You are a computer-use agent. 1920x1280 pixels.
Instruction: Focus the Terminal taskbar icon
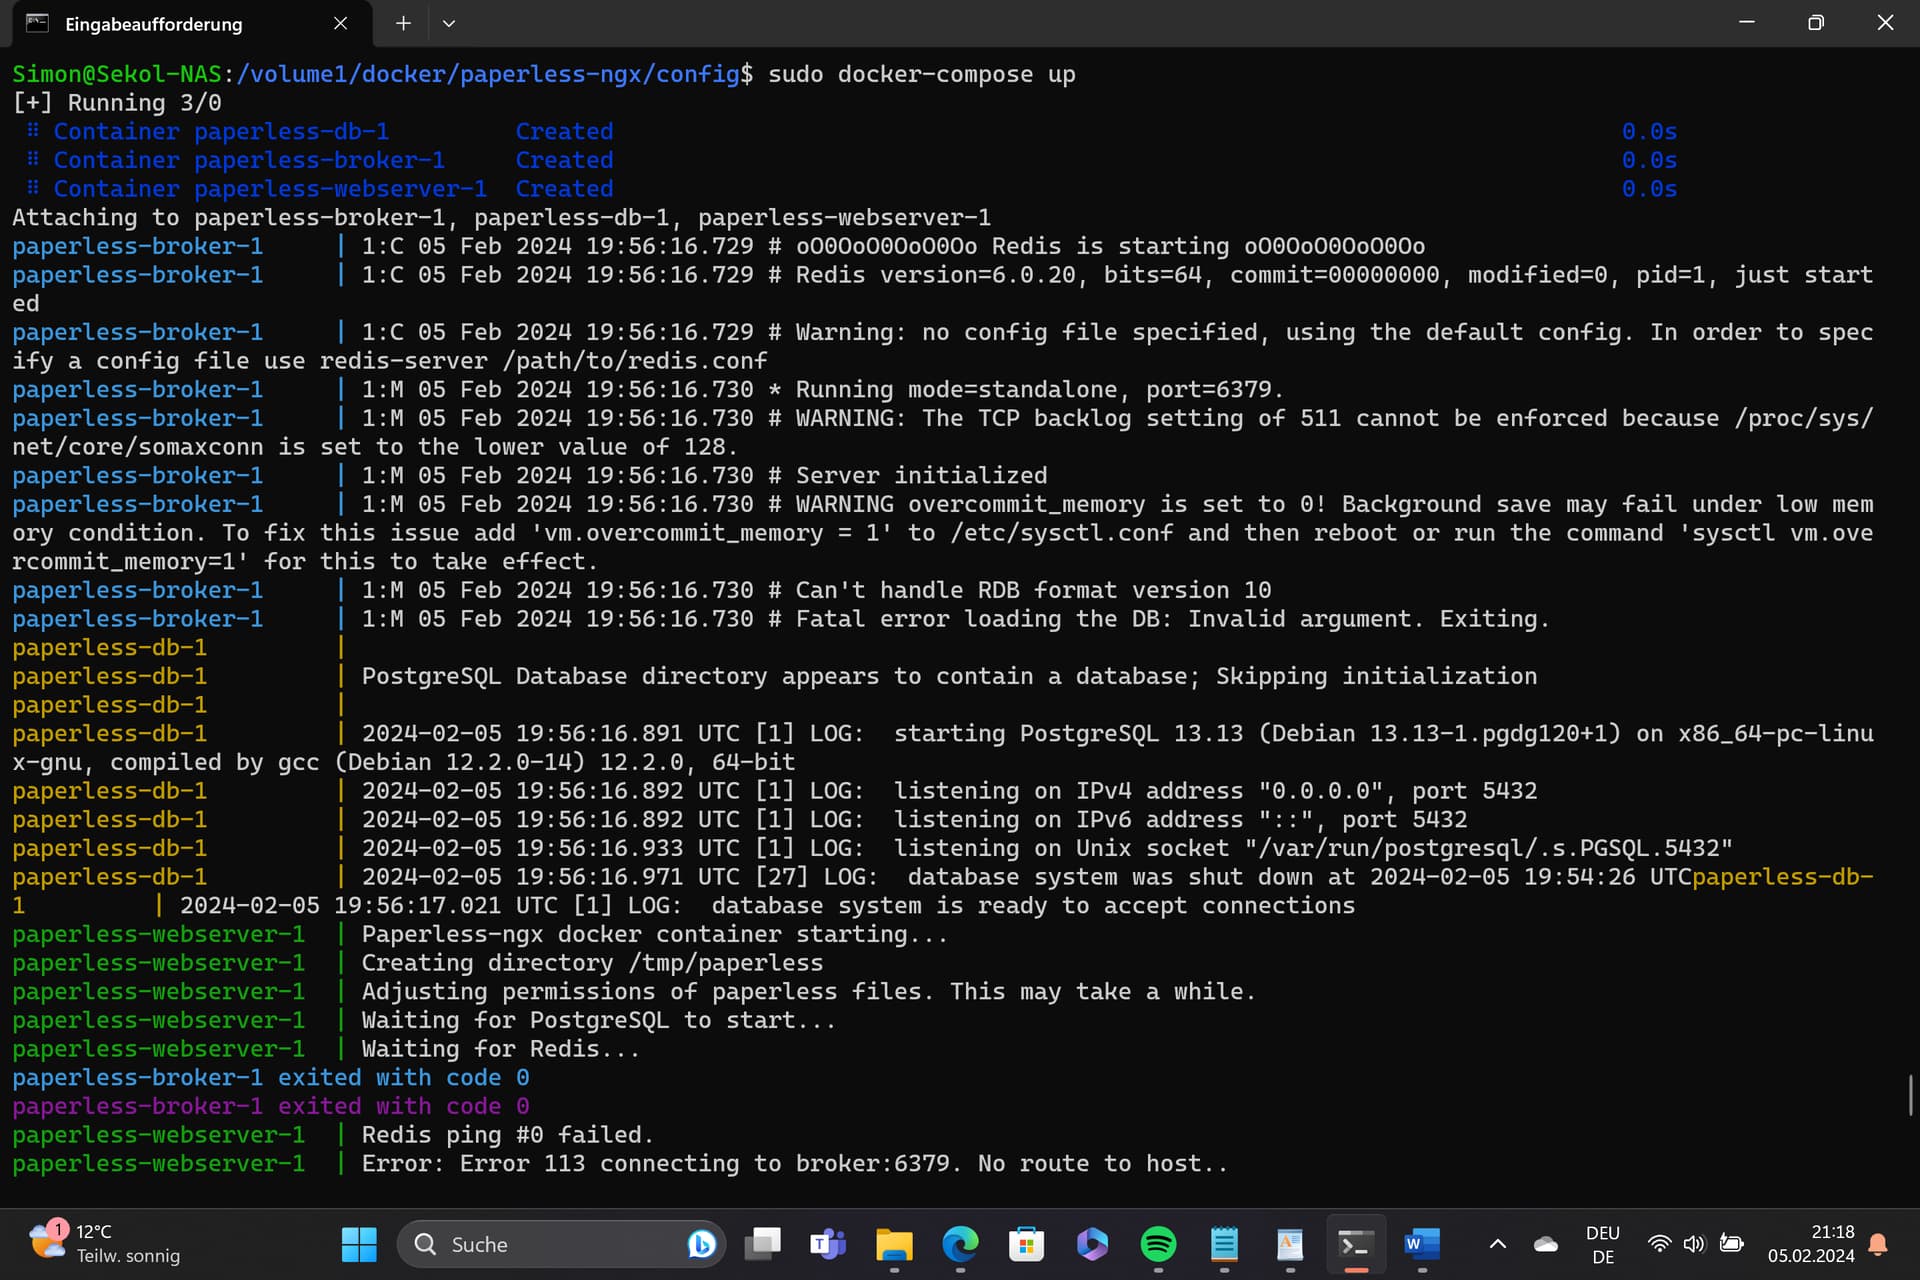pyautogui.click(x=1356, y=1244)
